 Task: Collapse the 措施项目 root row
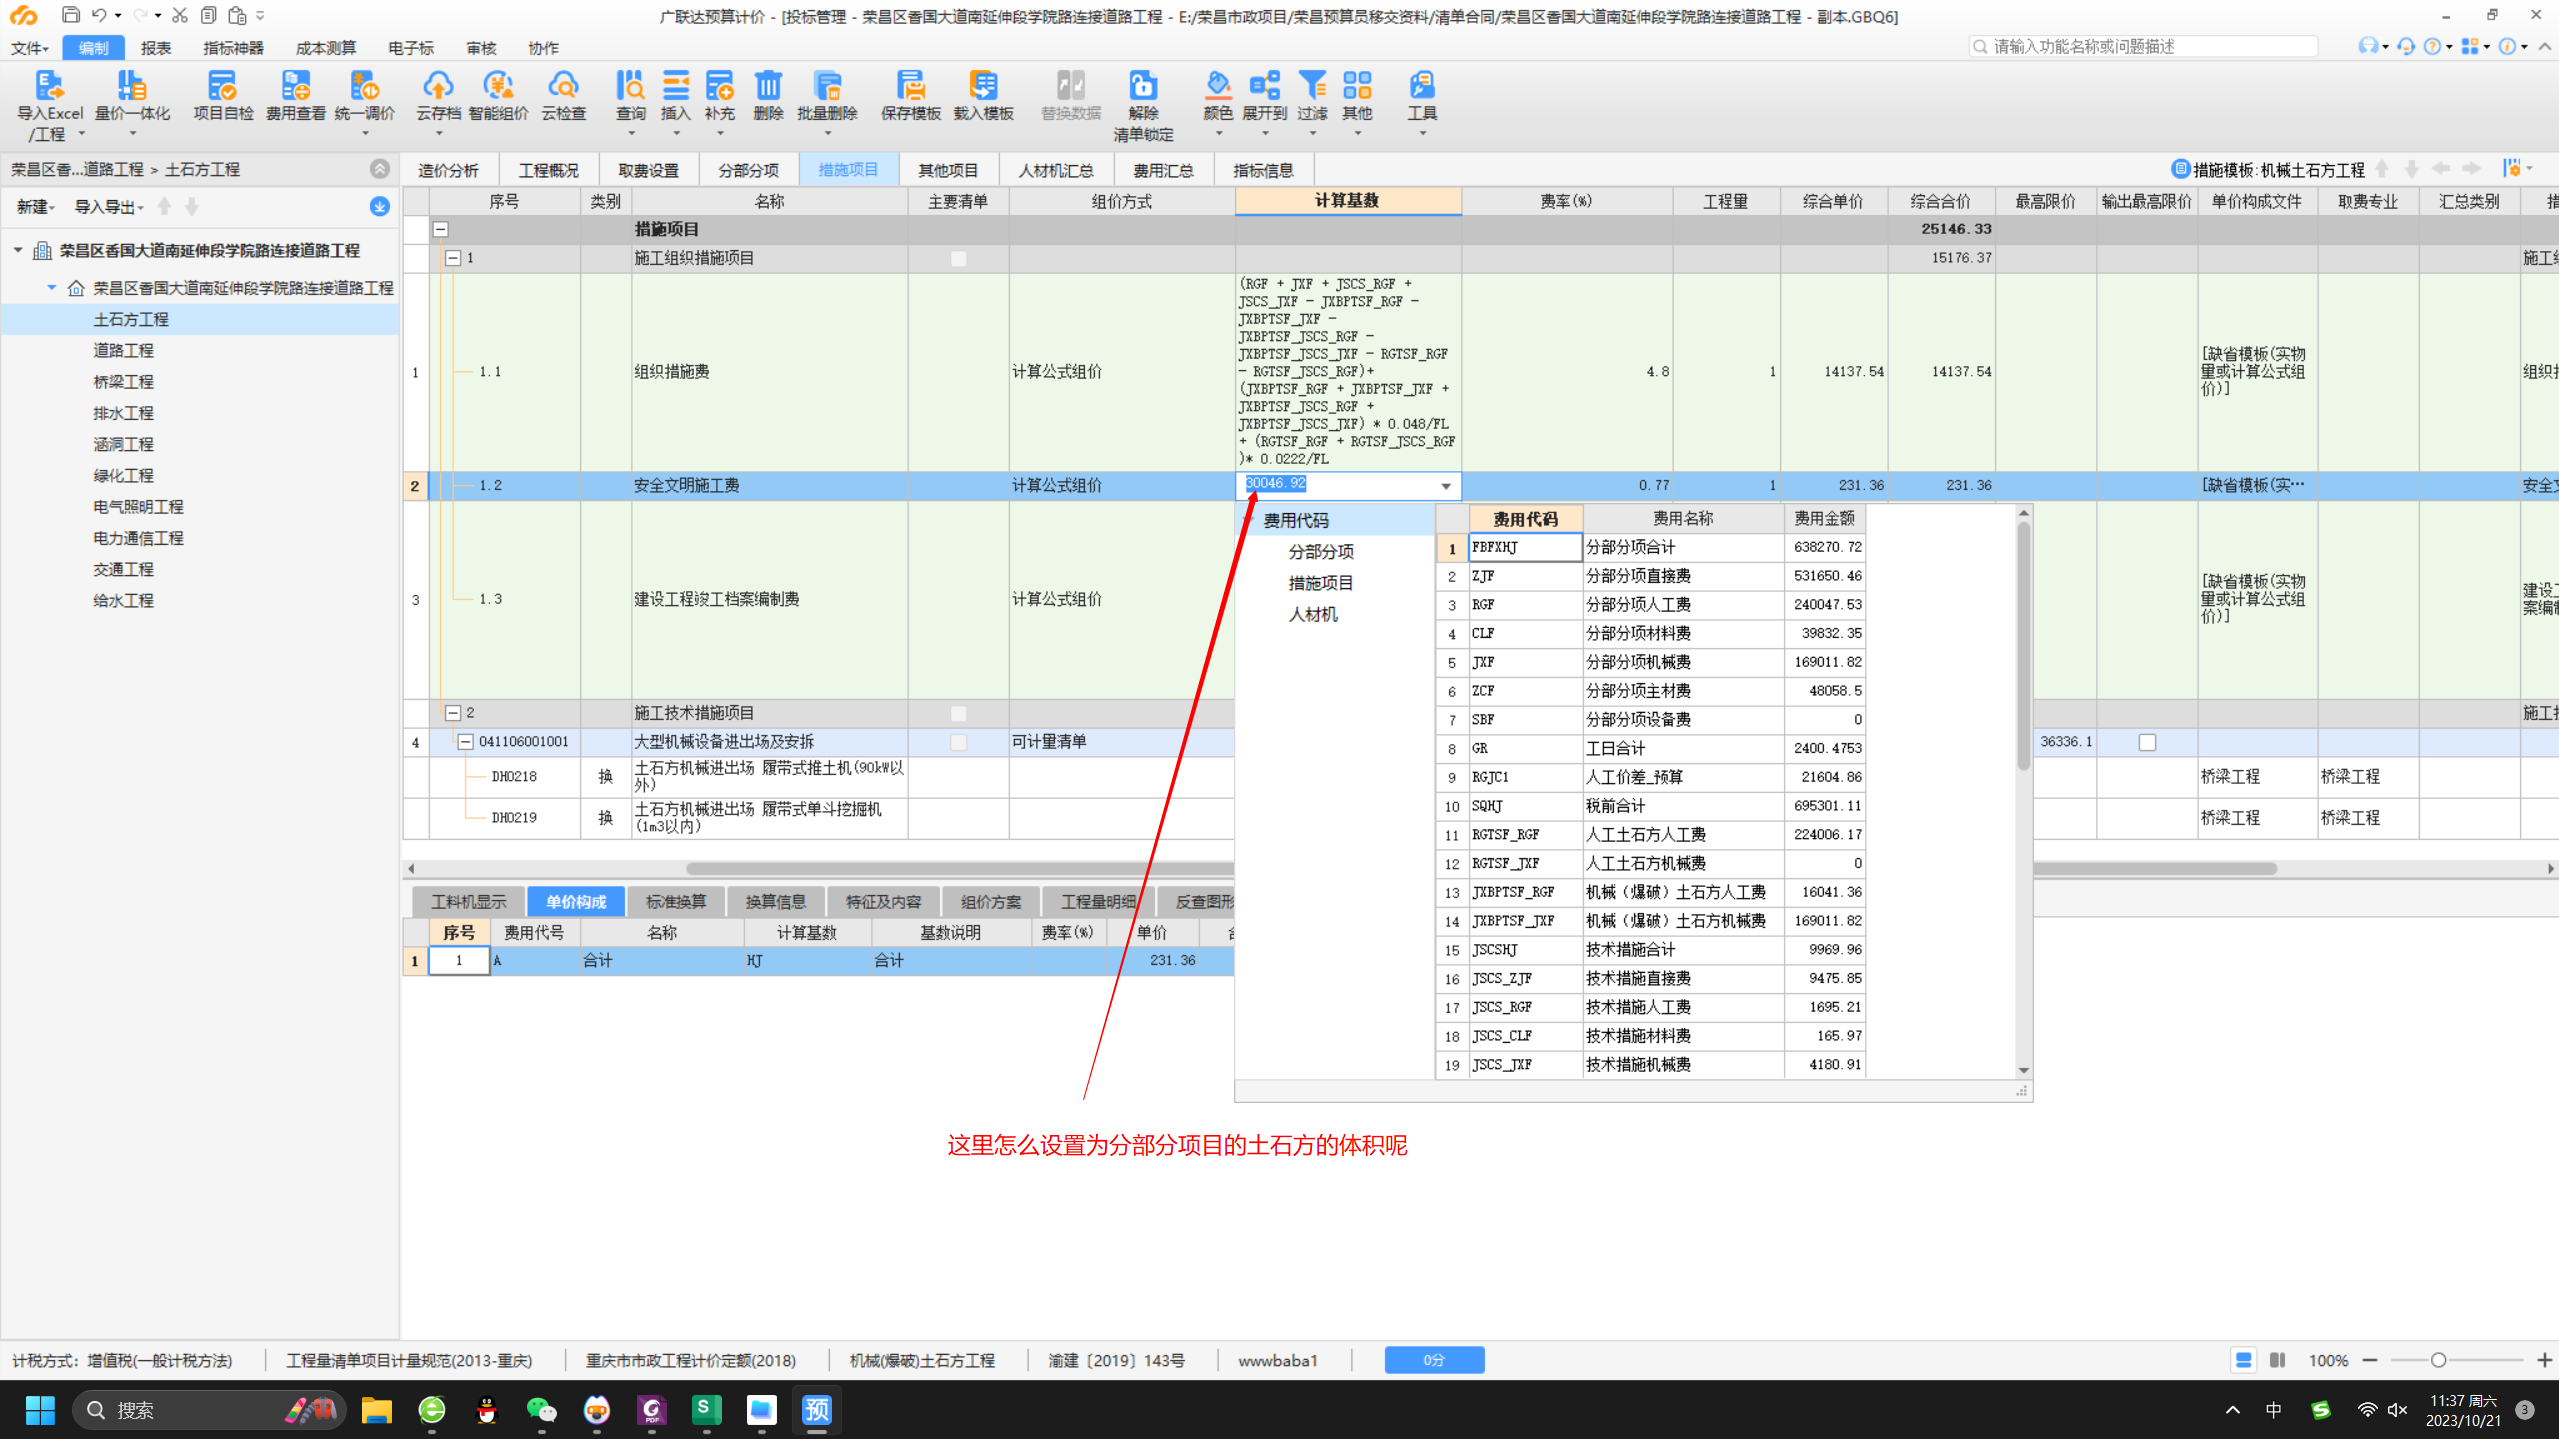(440, 229)
